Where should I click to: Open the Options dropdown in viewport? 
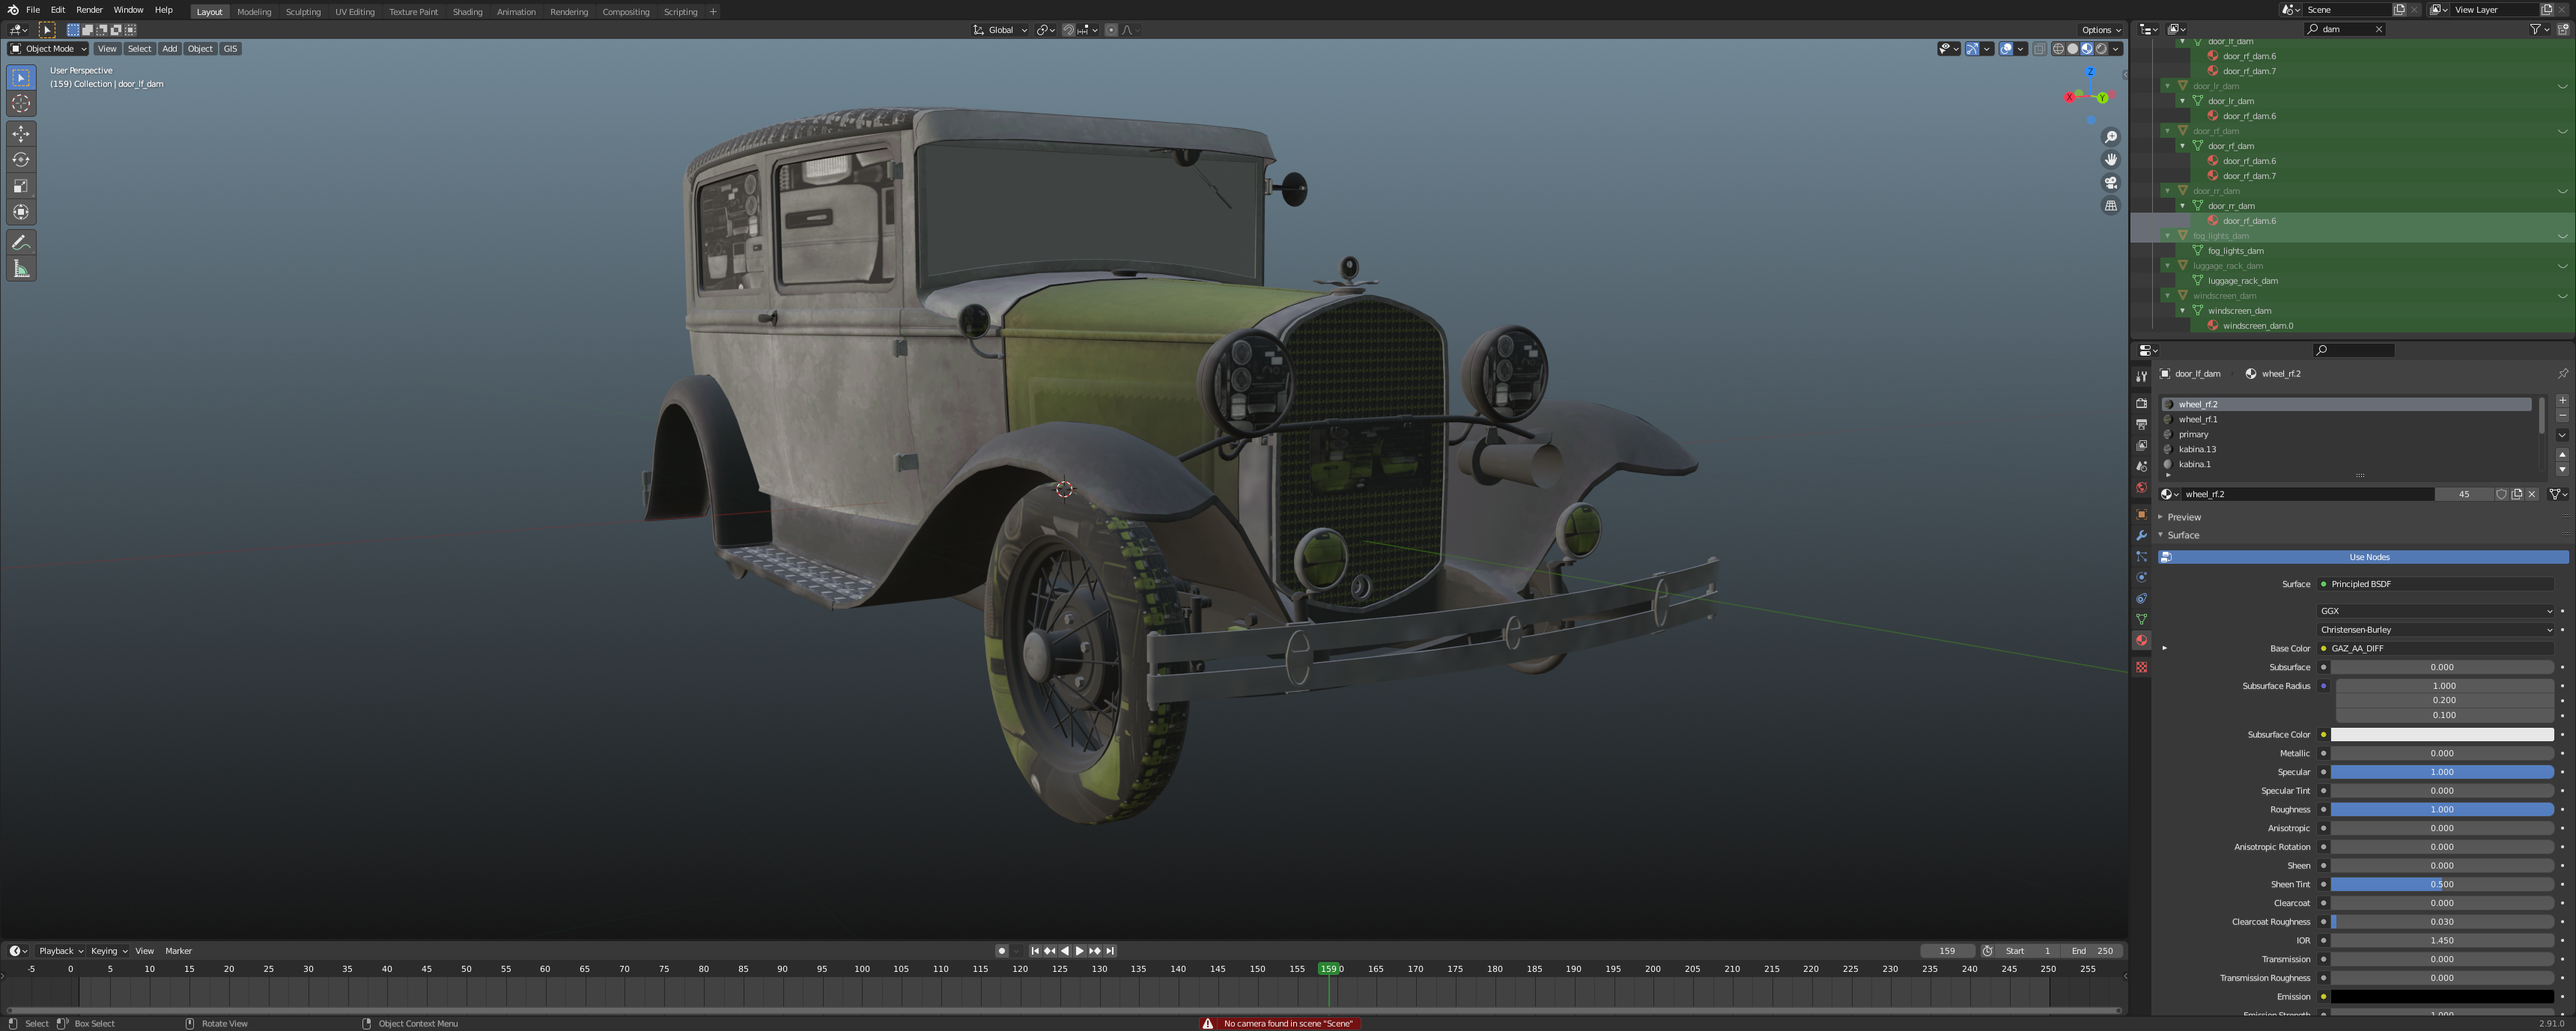pos(2100,30)
